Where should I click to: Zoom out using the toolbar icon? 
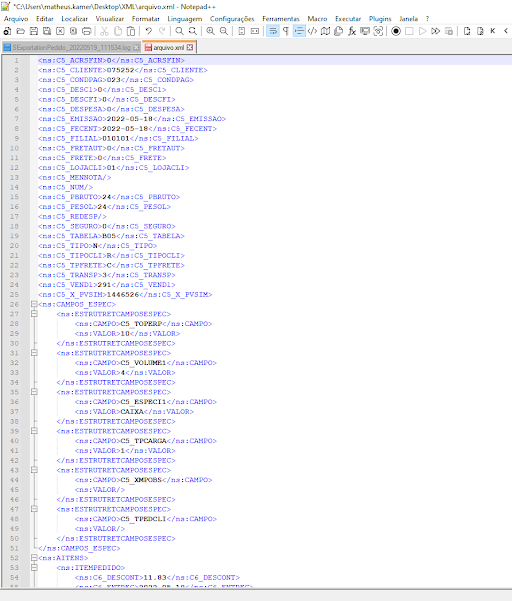pos(224,31)
